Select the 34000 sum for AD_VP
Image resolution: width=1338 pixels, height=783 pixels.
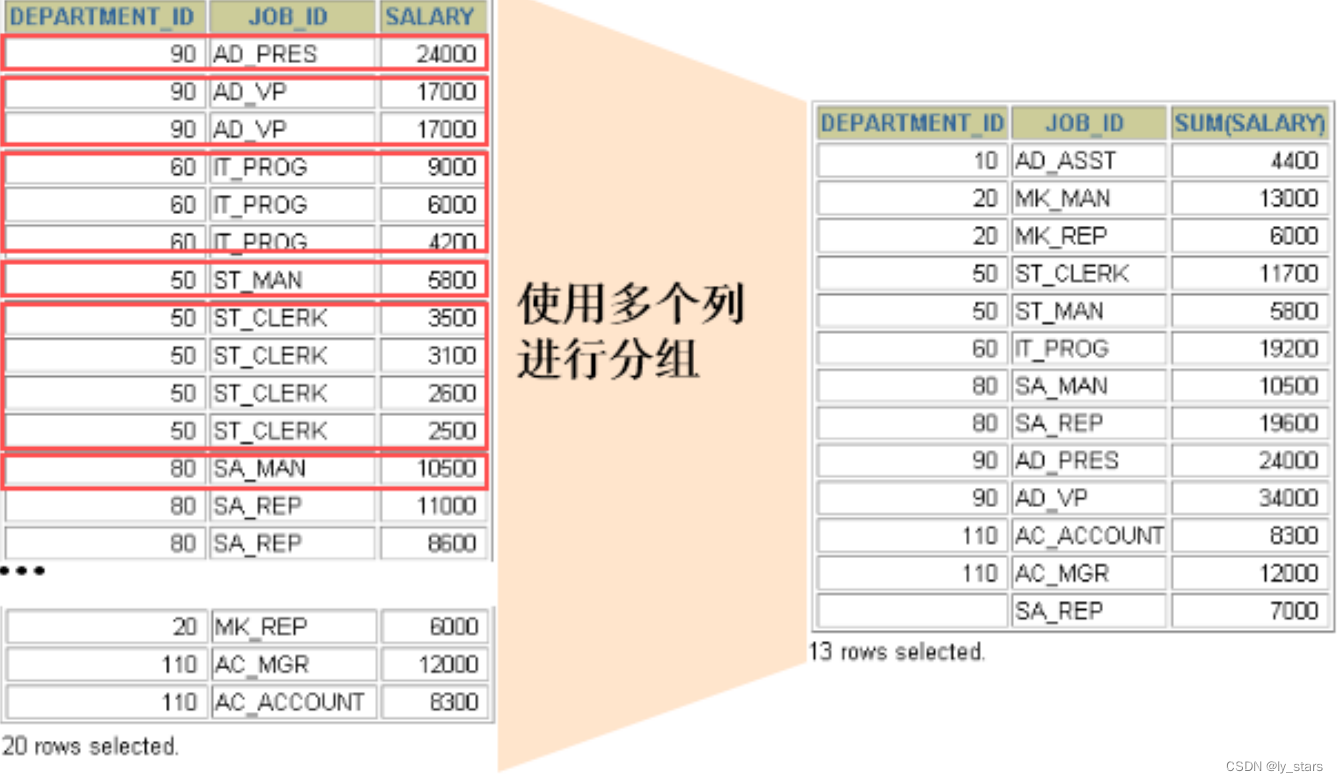pos(1252,498)
